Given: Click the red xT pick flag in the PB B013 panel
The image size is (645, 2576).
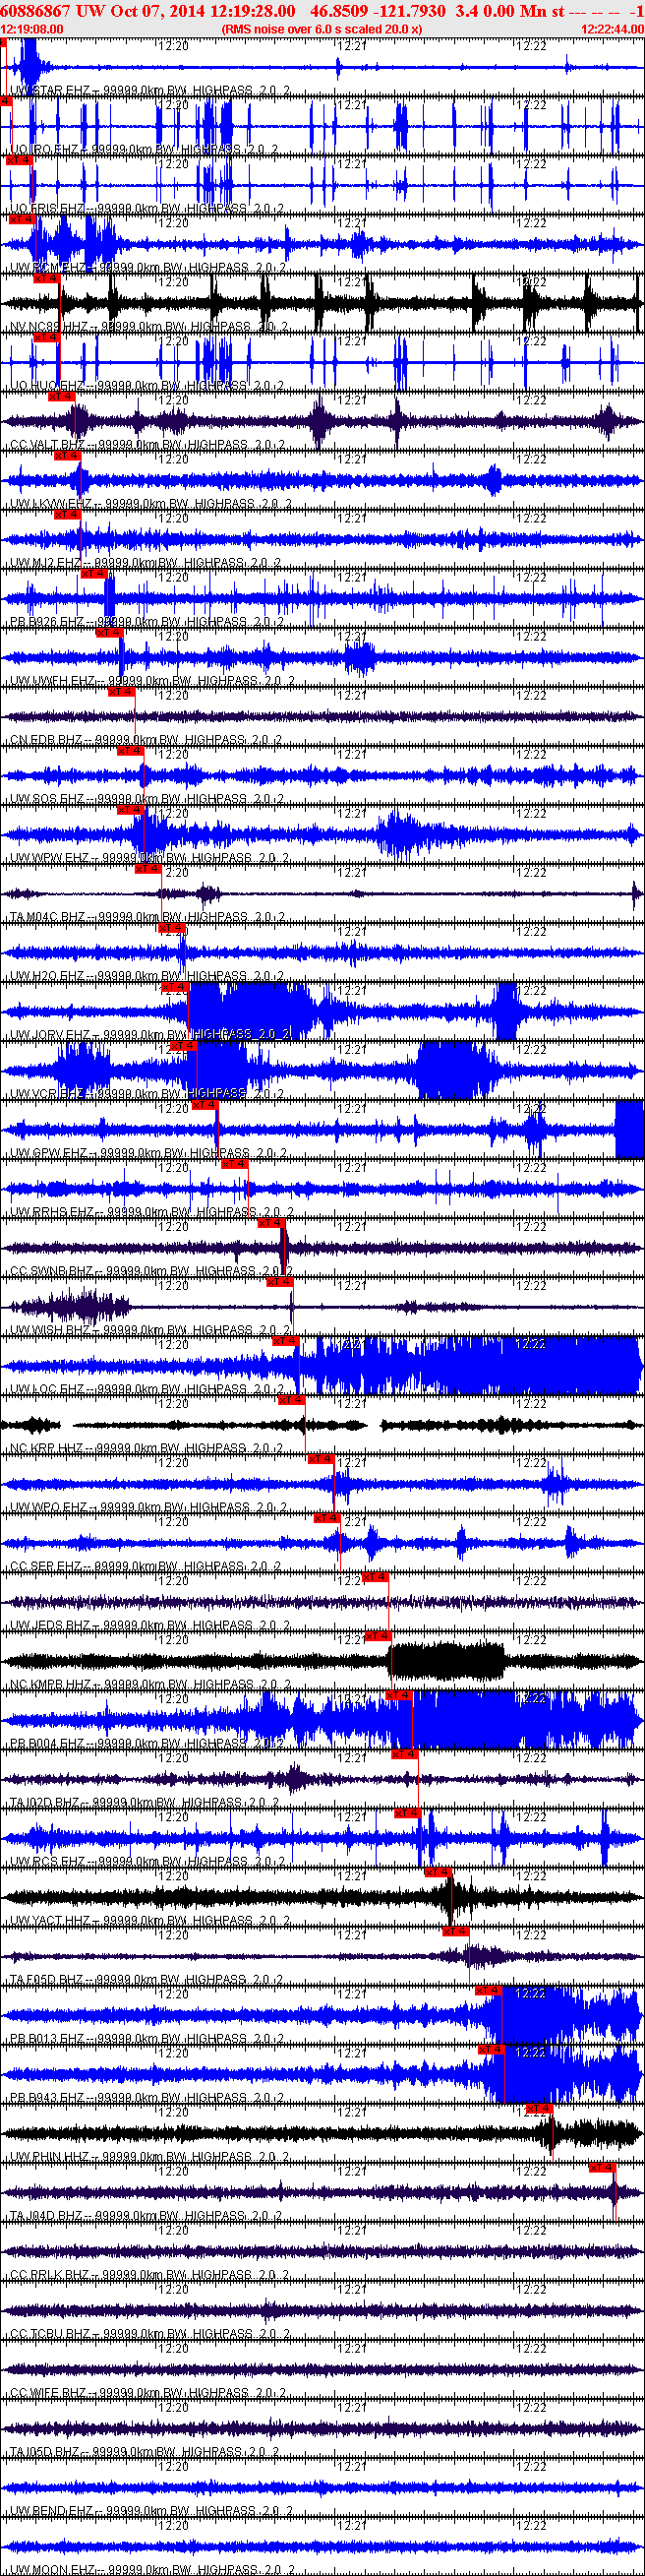Looking at the screenshot, I should pyautogui.click(x=488, y=1990).
